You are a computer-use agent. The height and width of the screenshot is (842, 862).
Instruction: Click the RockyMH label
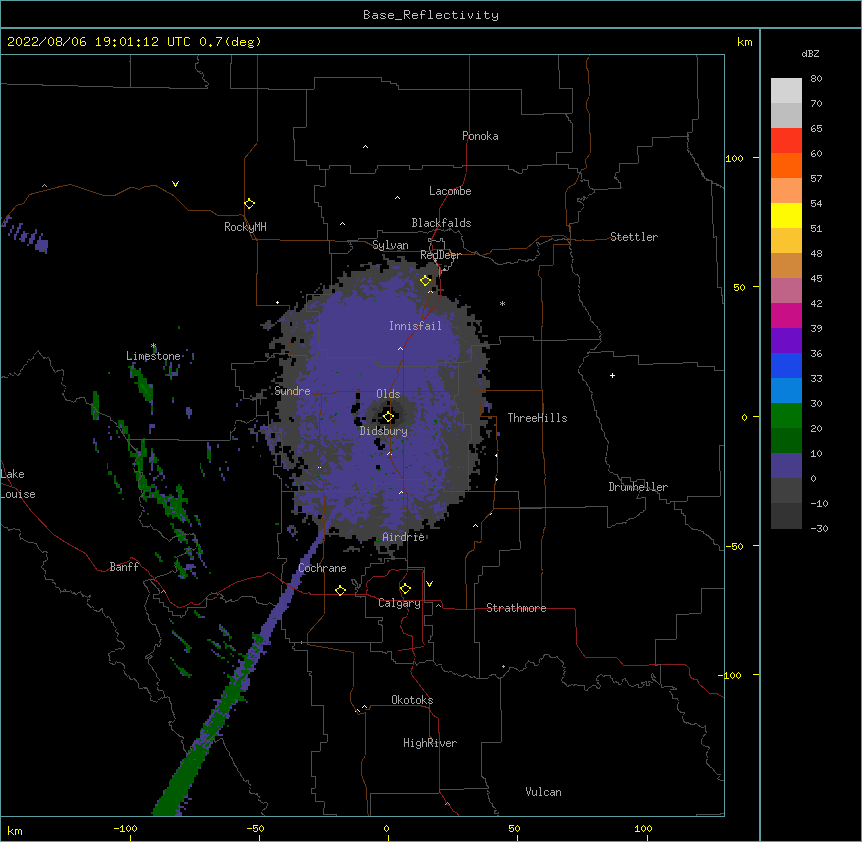pyautogui.click(x=245, y=227)
